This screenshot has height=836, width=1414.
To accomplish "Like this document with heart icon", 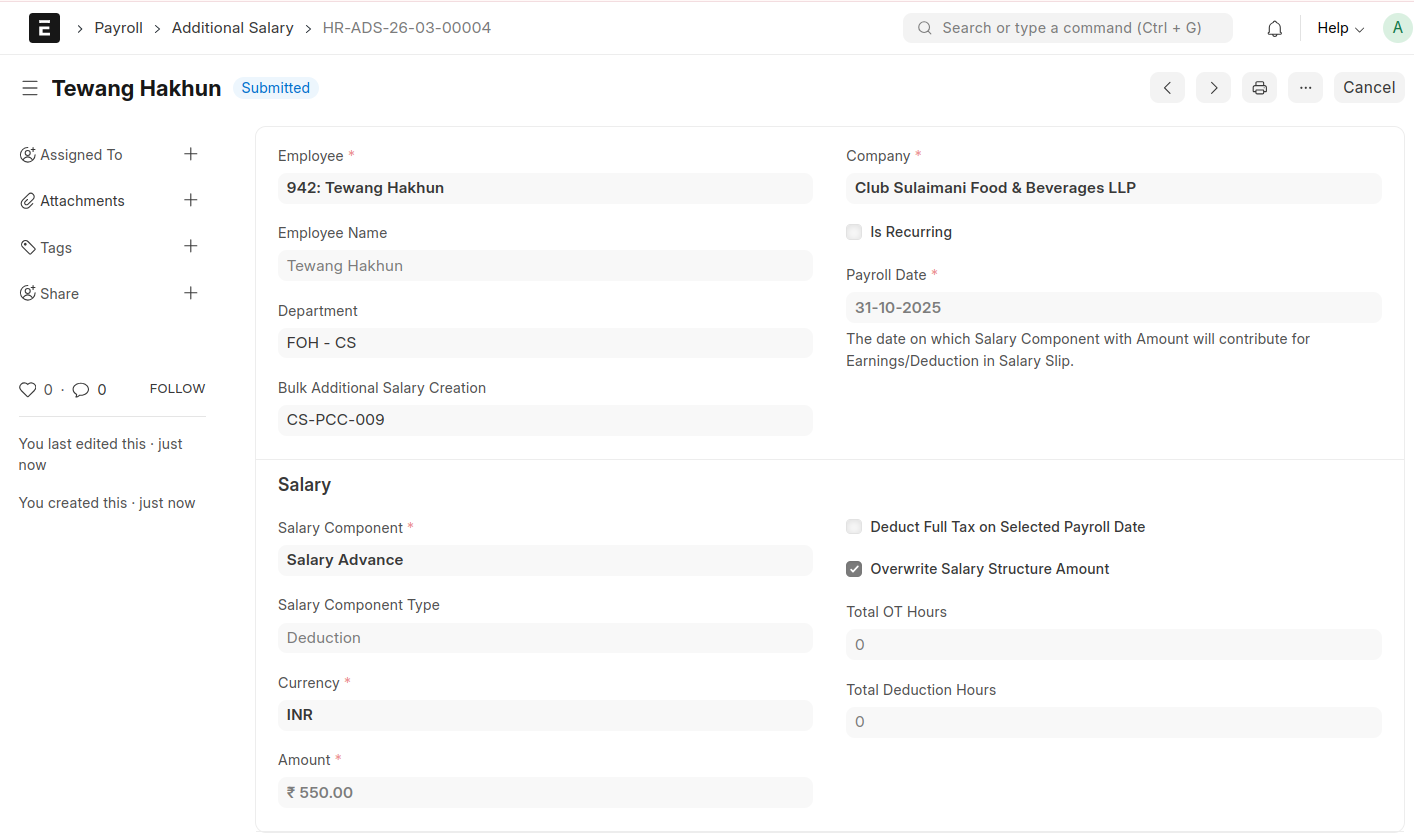I will coord(28,390).
